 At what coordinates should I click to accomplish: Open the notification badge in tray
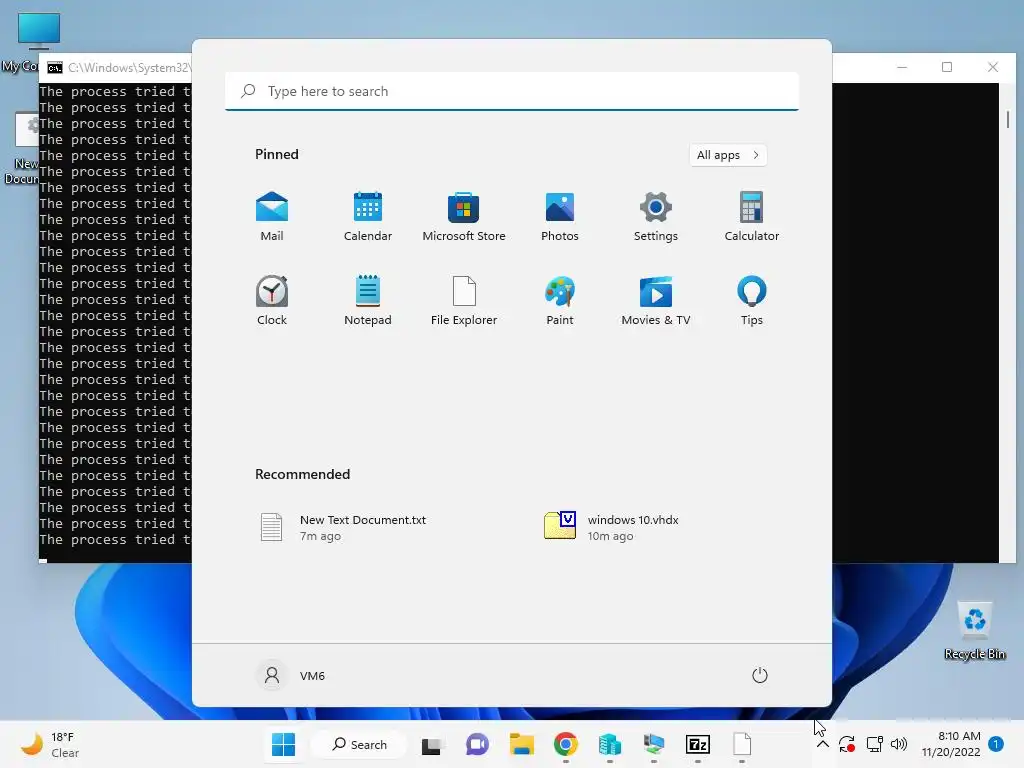pos(996,744)
